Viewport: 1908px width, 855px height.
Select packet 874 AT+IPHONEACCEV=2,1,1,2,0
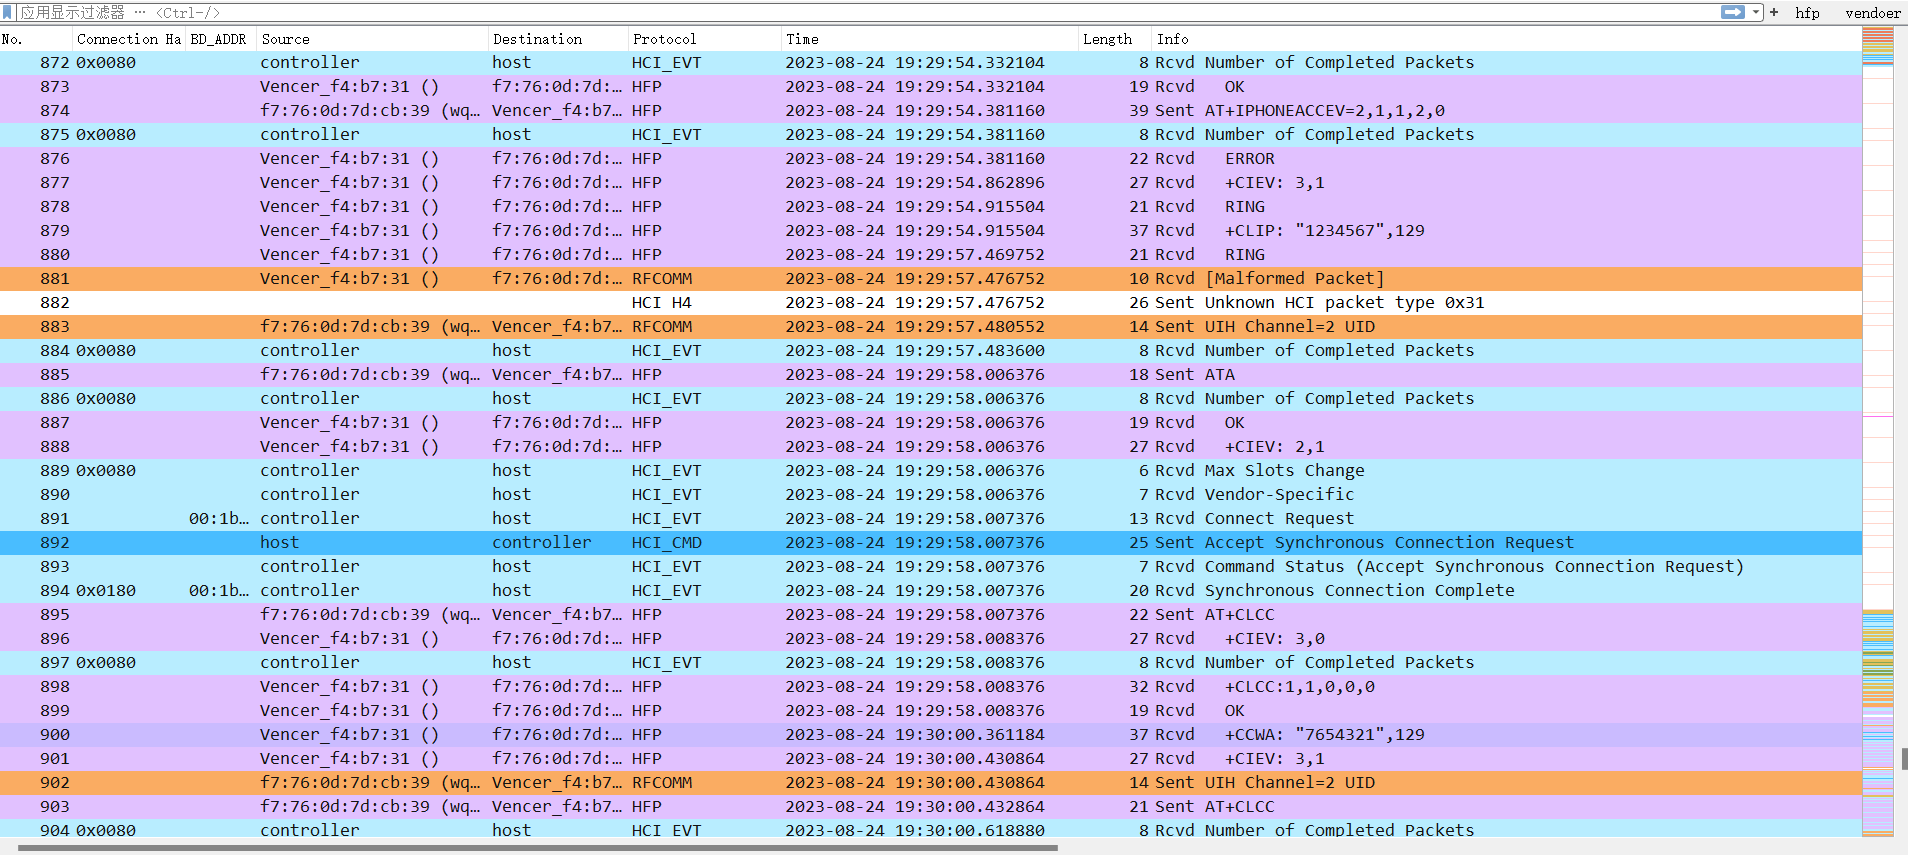[x=930, y=110]
